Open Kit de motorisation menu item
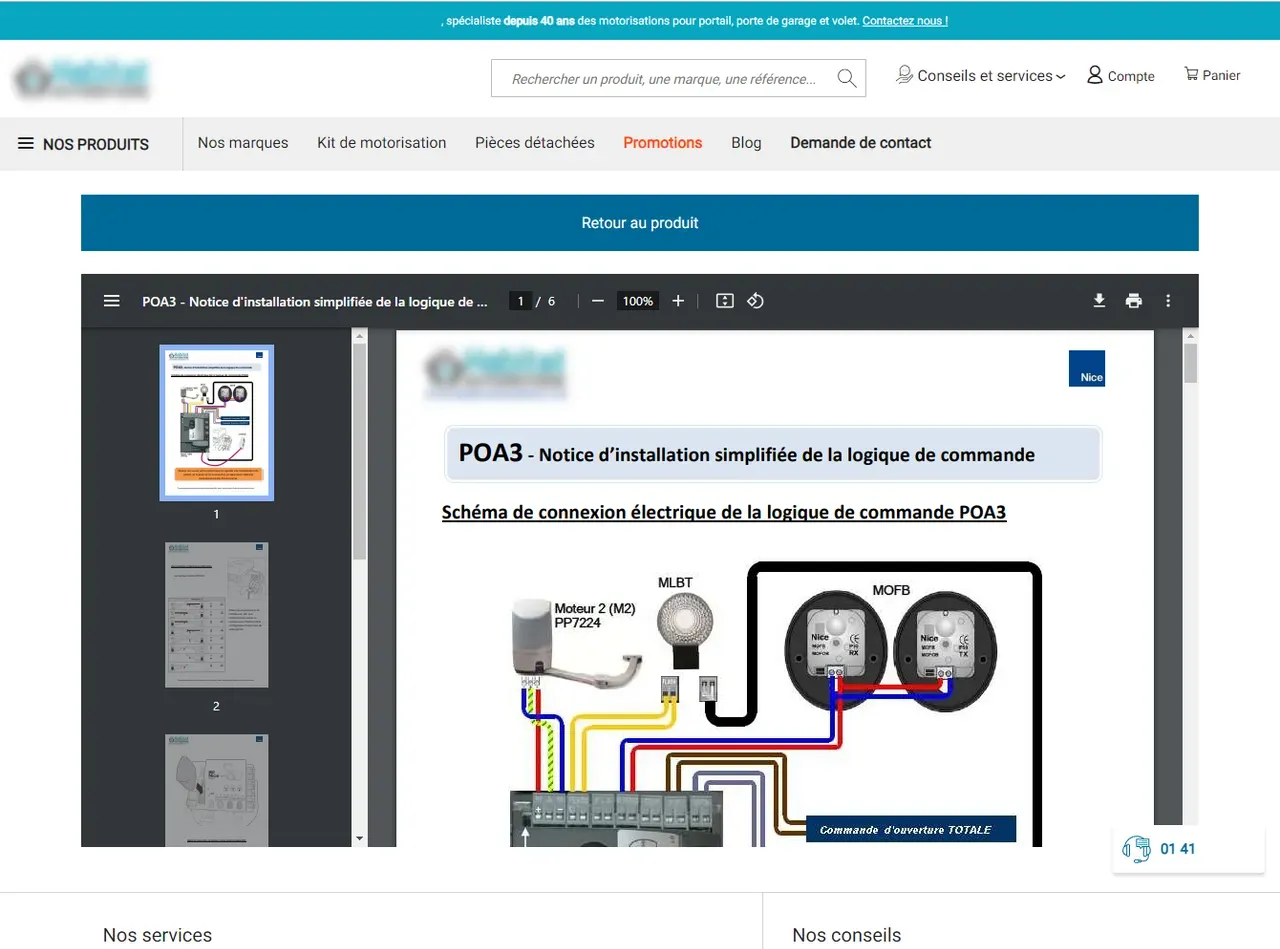This screenshot has height=949, width=1280. pos(382,143)
